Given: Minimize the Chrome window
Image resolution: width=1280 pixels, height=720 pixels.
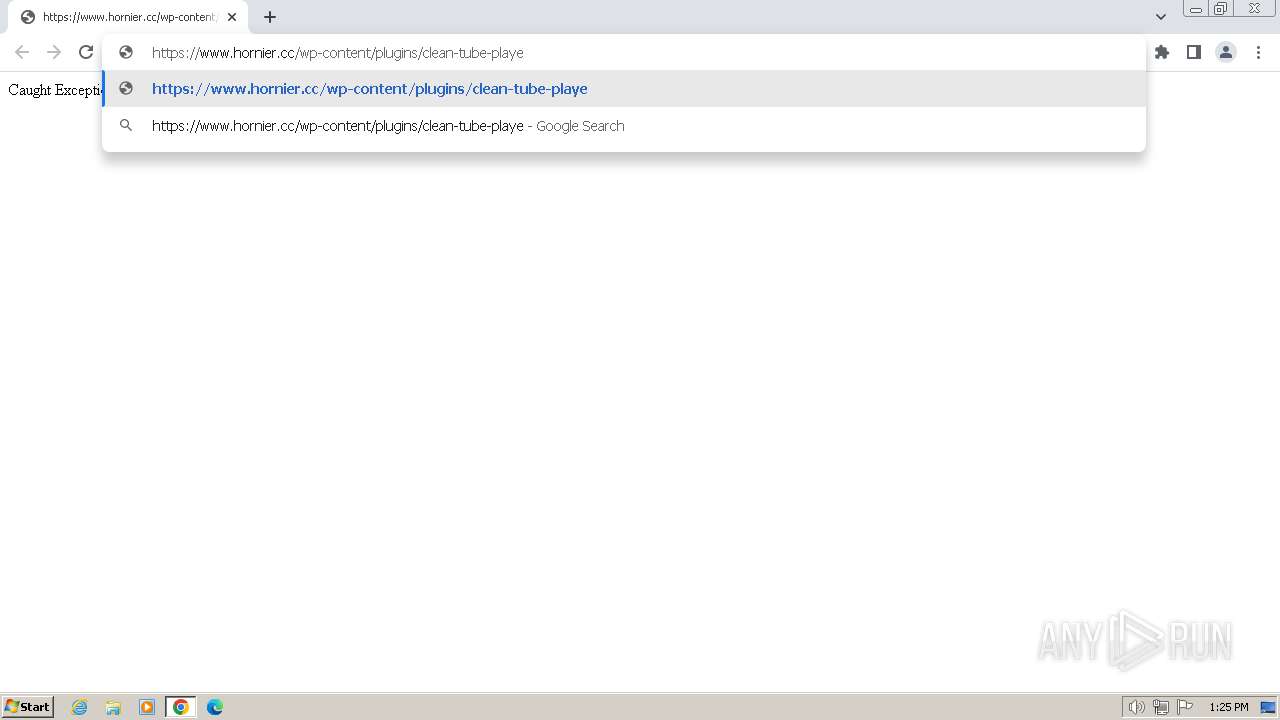Looking at the screenshot, I should click(1195, 9).
